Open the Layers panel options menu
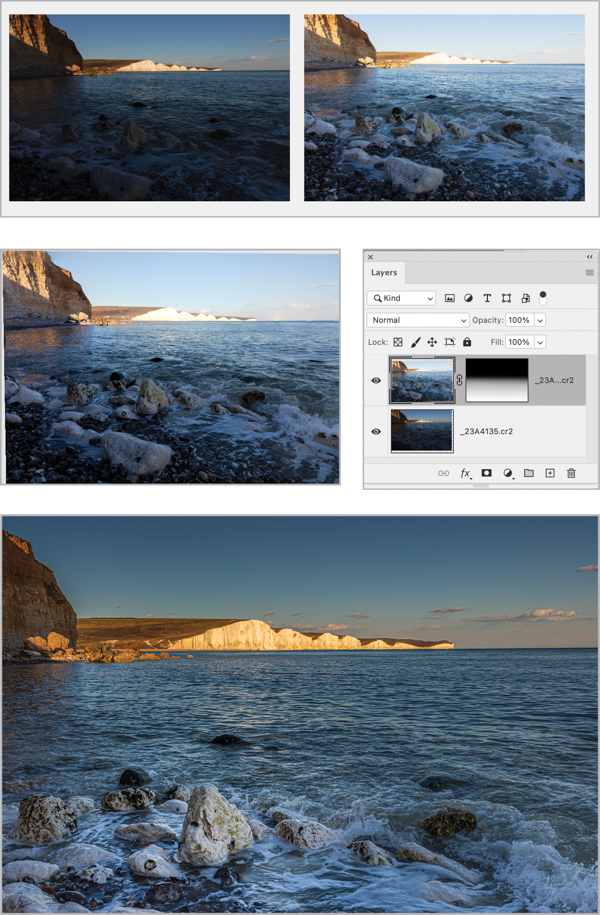600x915 pixels. tap(589, 273)
